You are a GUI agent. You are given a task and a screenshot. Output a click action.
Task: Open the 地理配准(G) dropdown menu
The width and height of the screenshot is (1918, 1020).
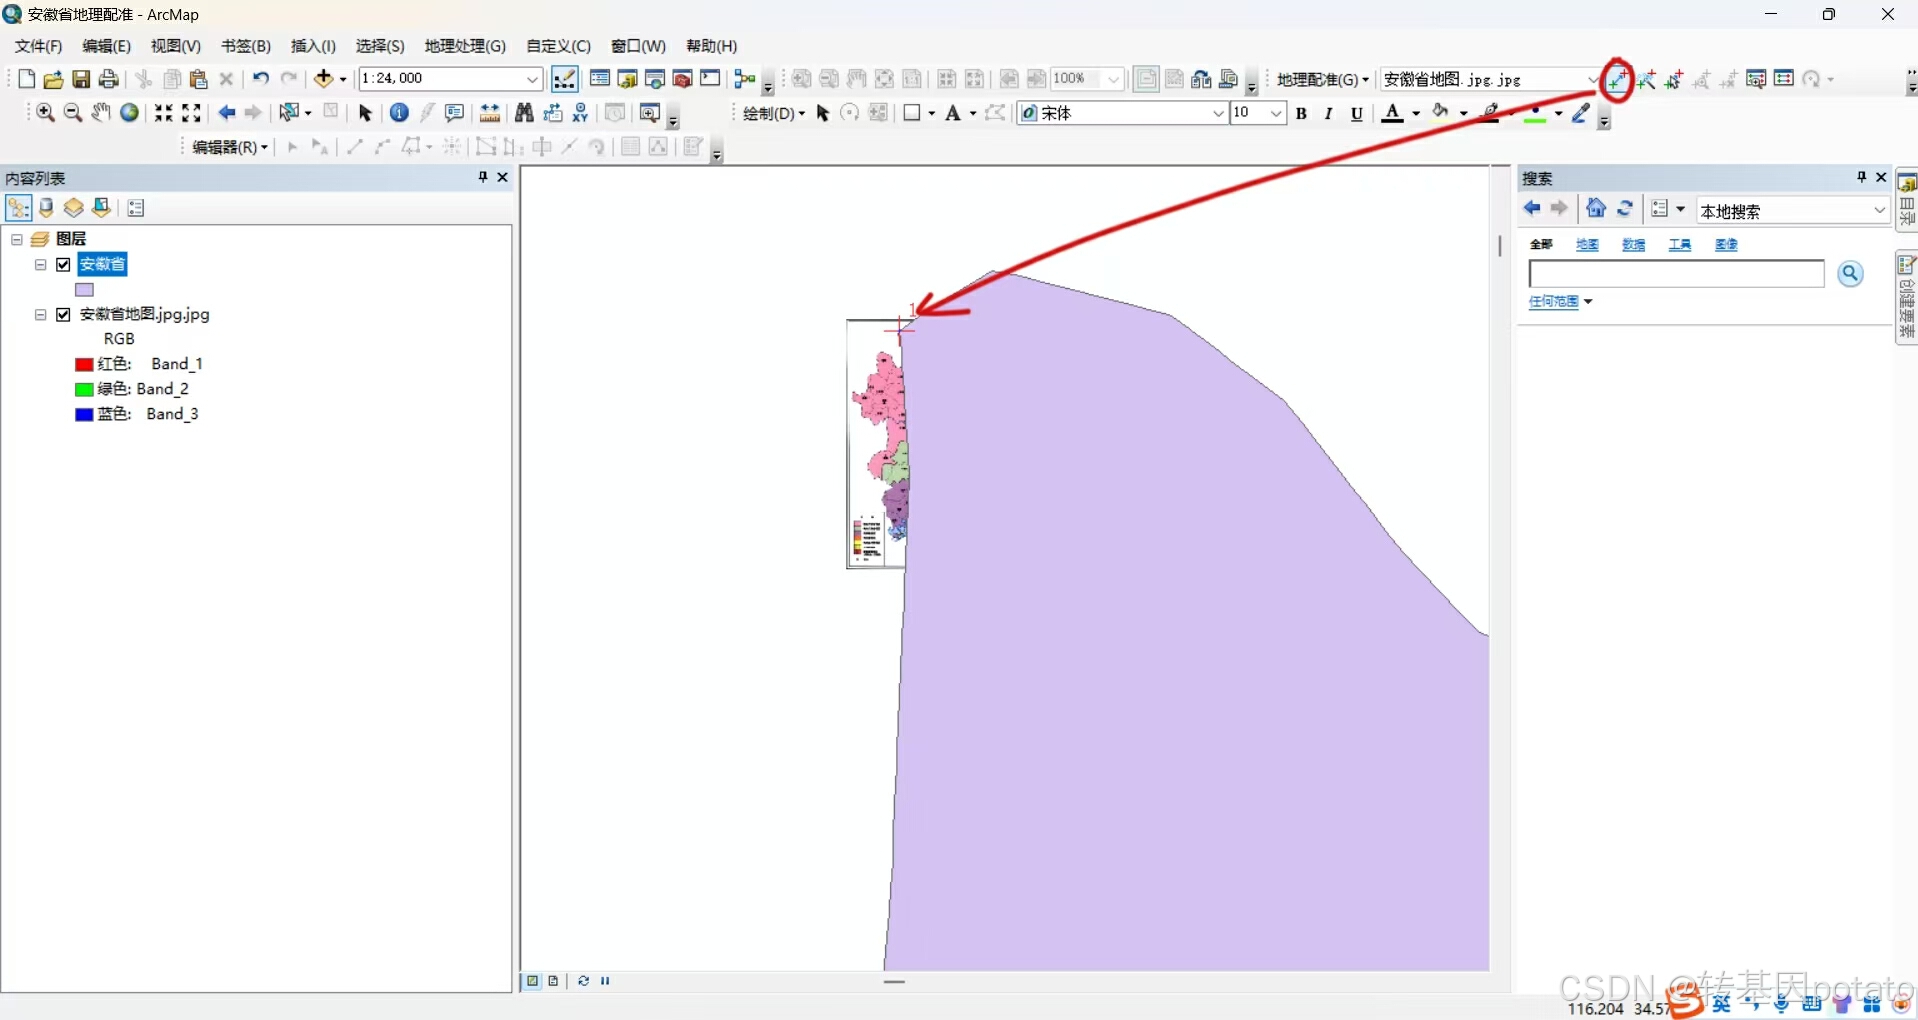pyautogui.click(x=1322, y=79)
